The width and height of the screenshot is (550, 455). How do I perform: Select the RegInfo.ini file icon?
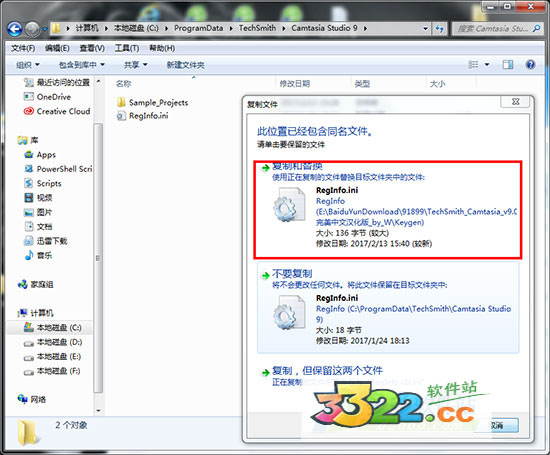click(x=121, y=116)
